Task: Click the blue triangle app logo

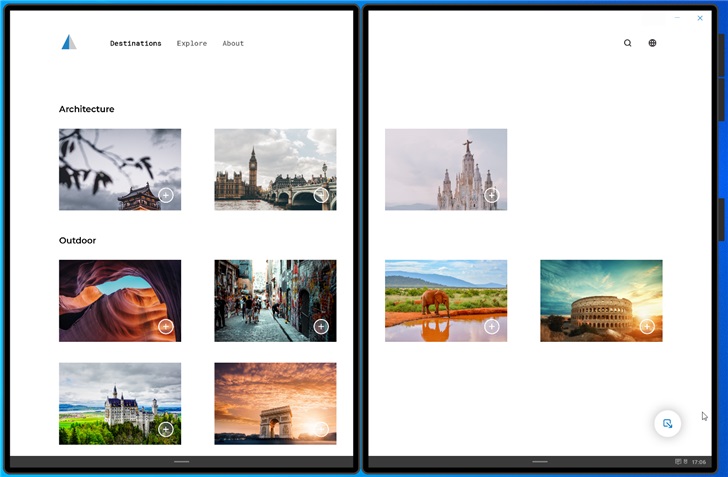Action: click(68, 42)
